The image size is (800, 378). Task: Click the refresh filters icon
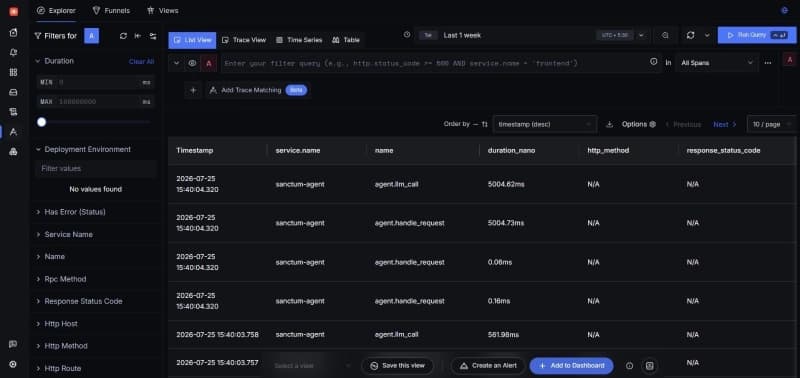pos(123,36)
